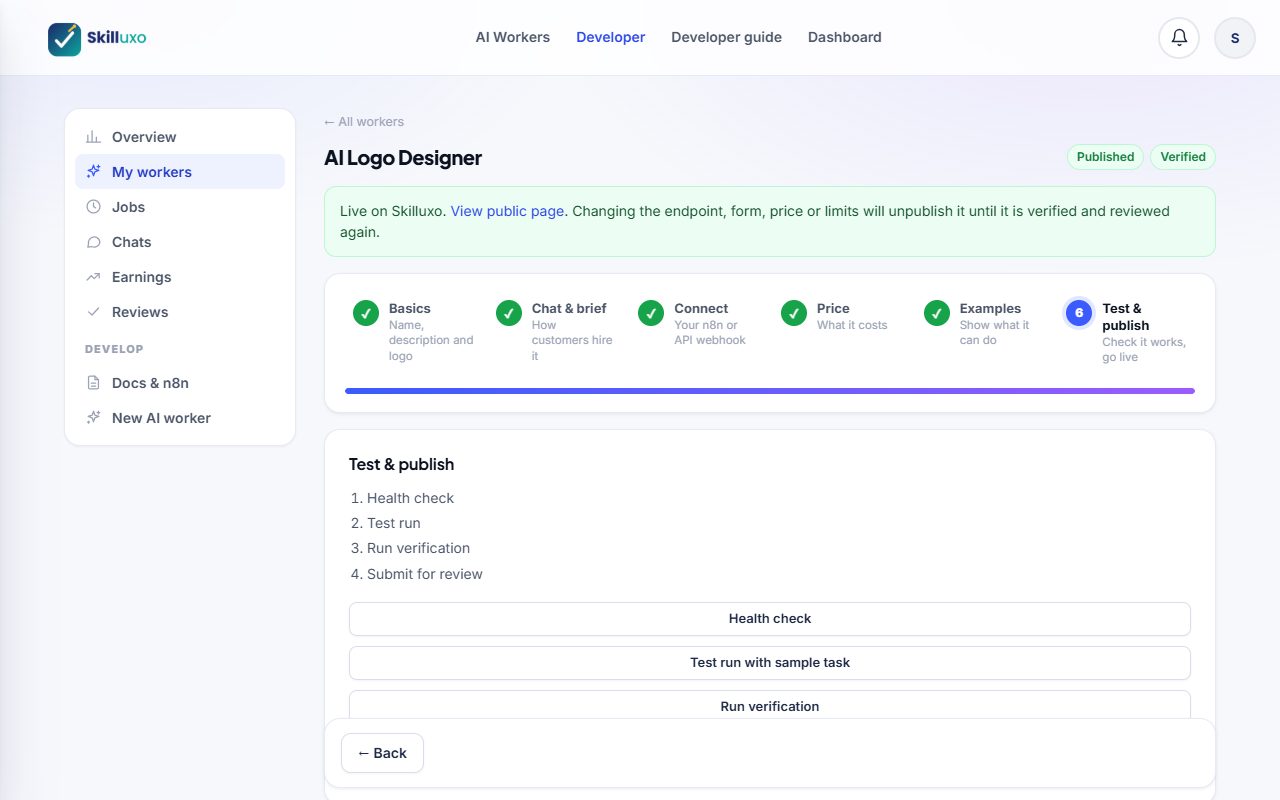Open the Jobs label in the sidebar
Viewport: 1280px width, 800px height.
[x=128, y=207]
